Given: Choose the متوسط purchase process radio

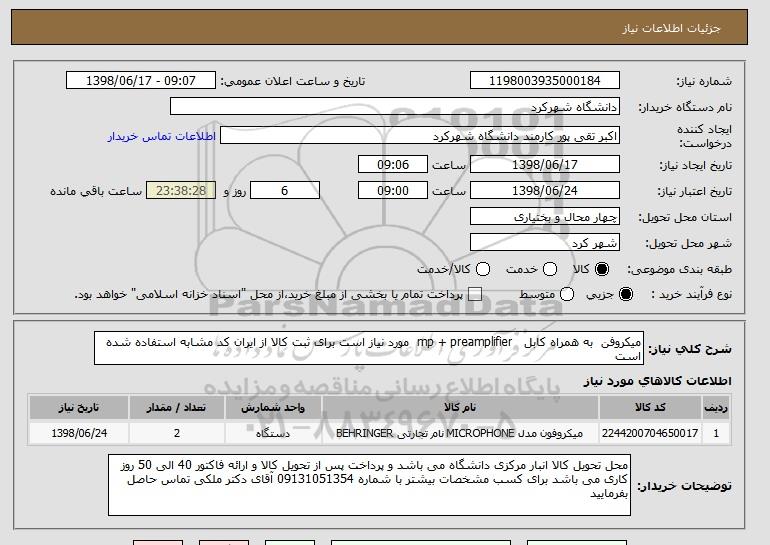Looking at the screenshot, I should tap(567, 294).
